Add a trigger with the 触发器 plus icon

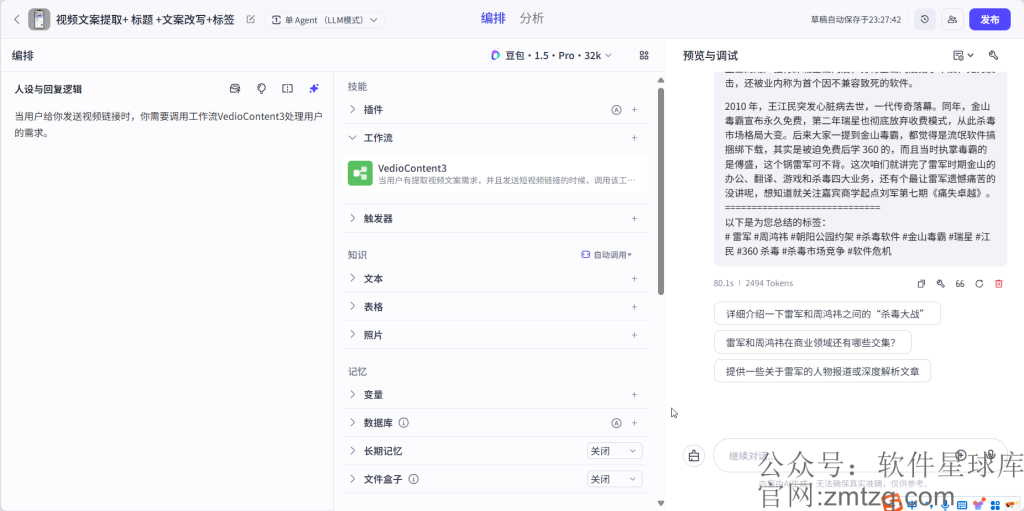(x=634, y=218)
